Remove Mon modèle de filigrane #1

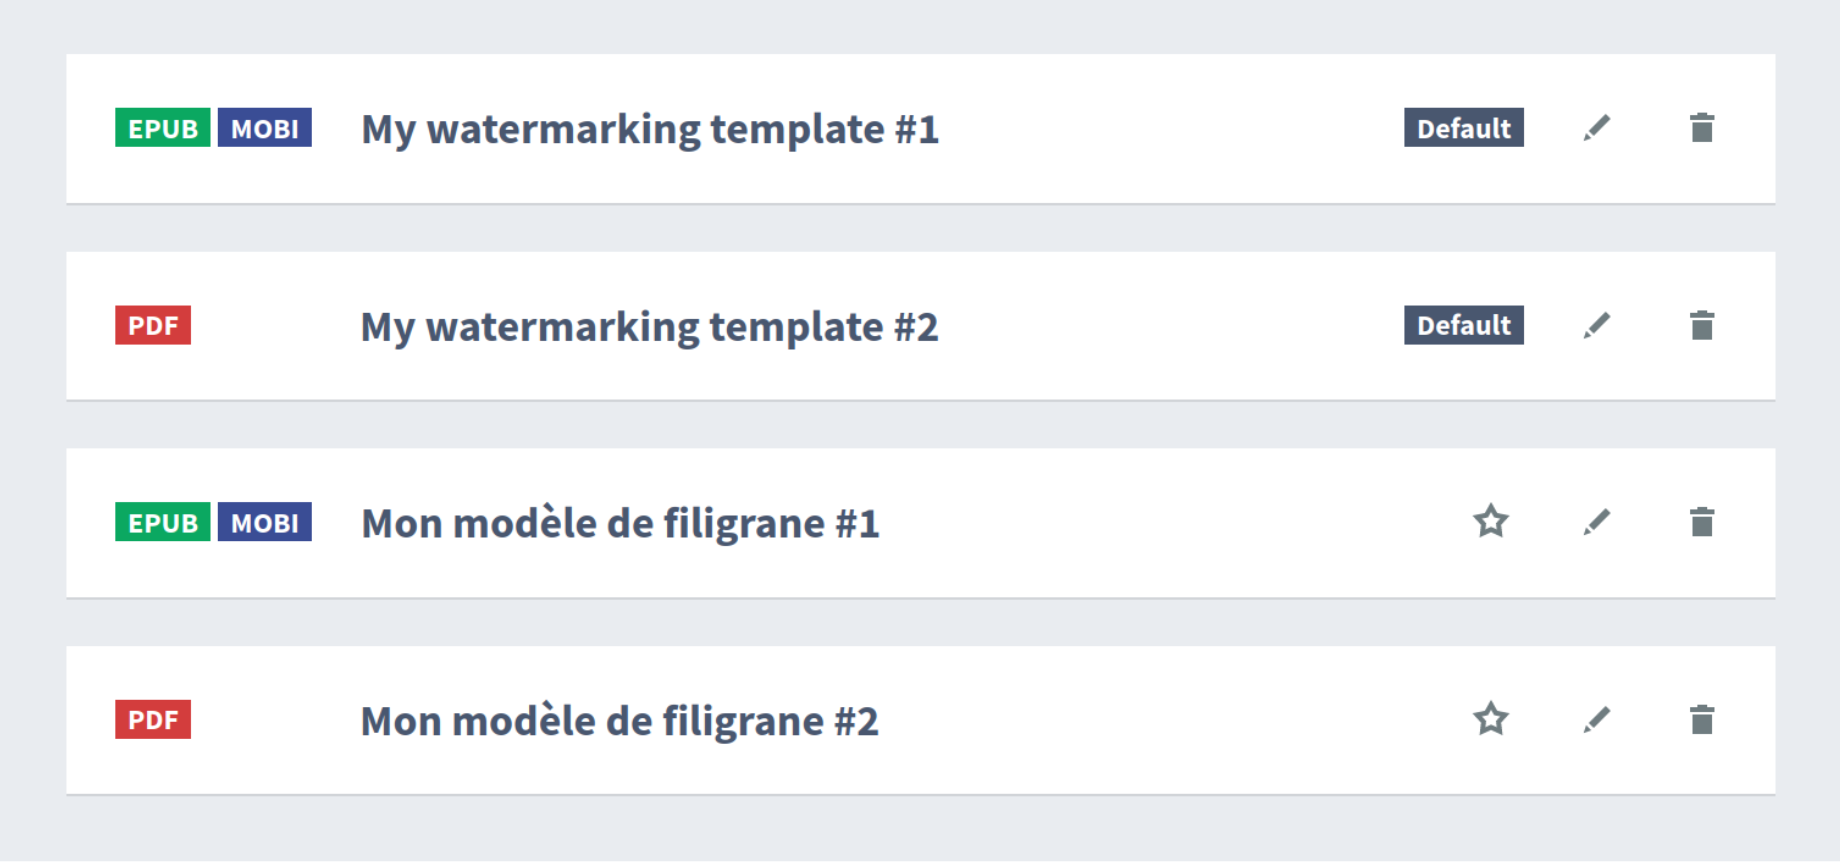tap(1703, 521)
